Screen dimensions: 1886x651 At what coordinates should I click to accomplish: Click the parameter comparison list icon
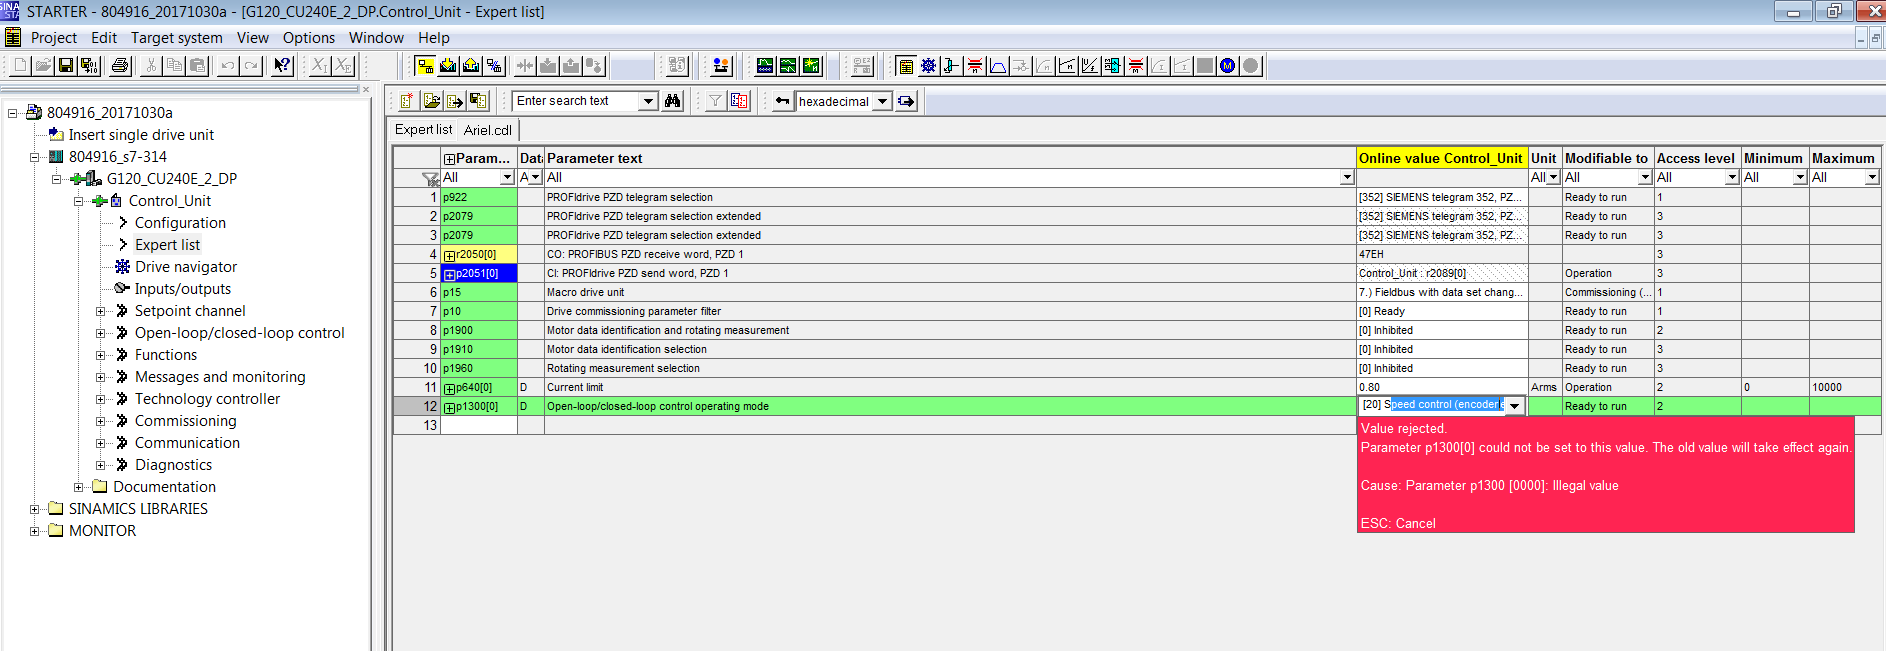(x=740, y=101)
